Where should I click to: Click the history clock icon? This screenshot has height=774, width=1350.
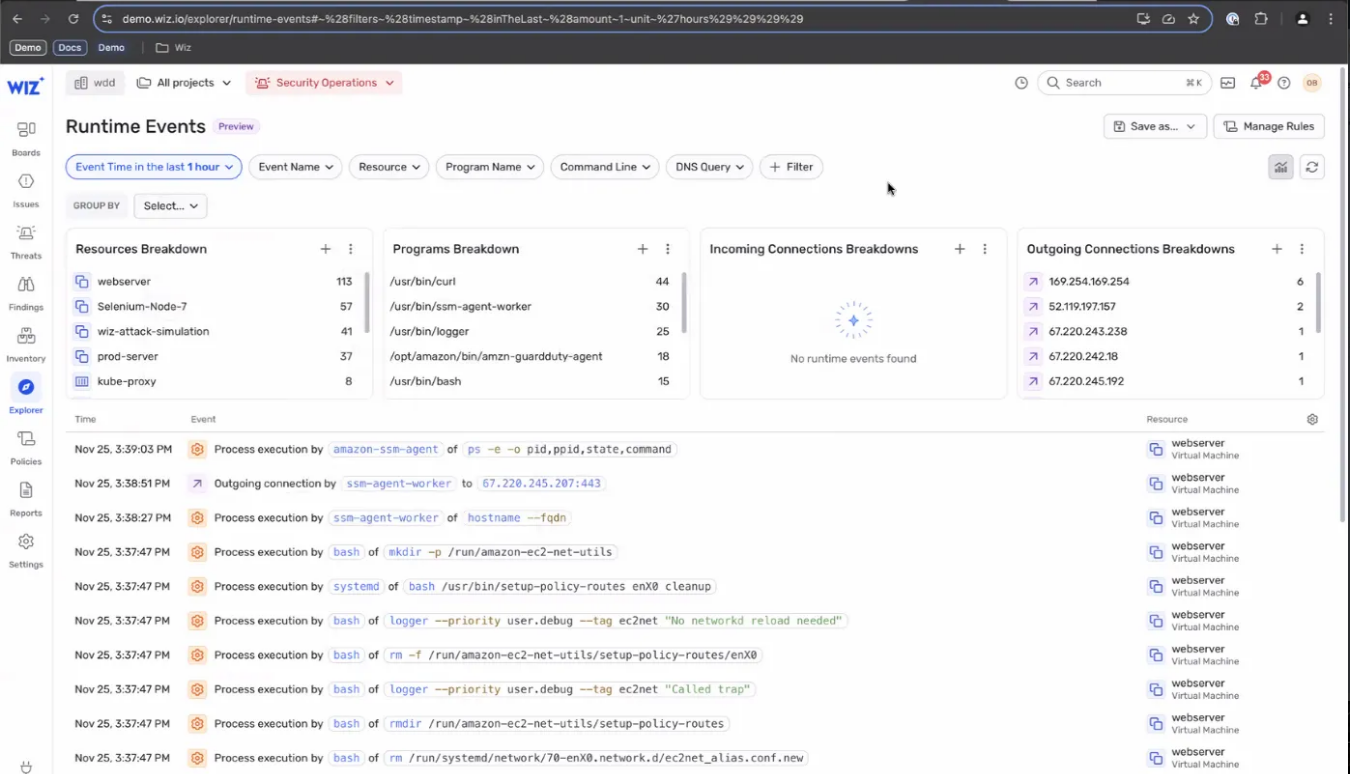click(x=1021, y=83)
